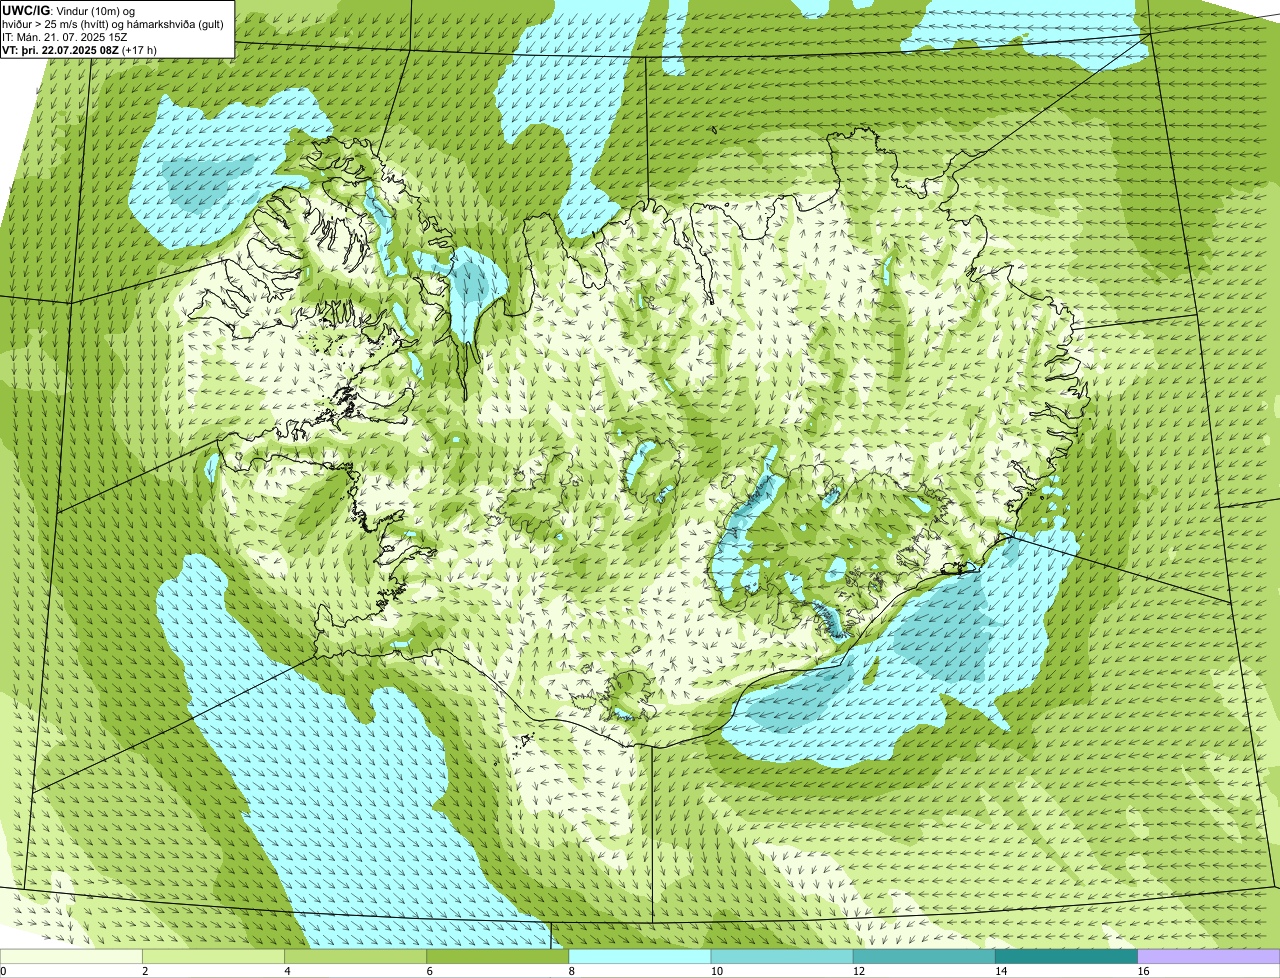Click the legend scale label "4"
The height and width of the screenshot is (978, 1280).
pyautogui.click(x=287, y=971)
